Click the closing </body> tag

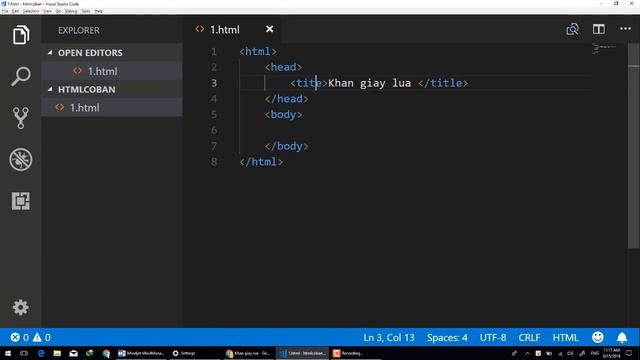[x=287, y=146]
